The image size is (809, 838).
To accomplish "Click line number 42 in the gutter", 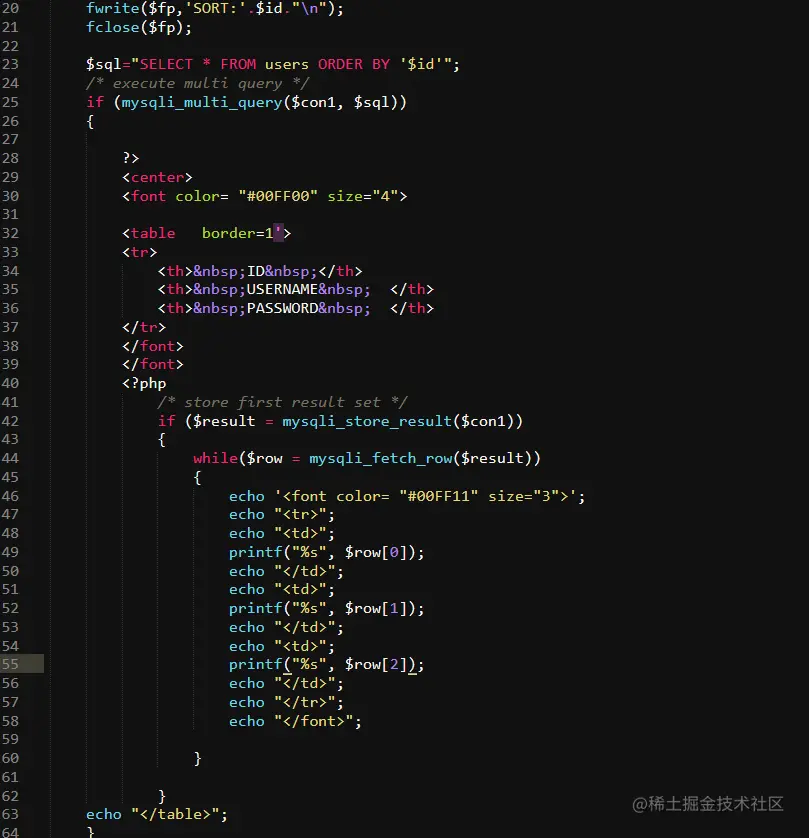I will pos(10,422).
